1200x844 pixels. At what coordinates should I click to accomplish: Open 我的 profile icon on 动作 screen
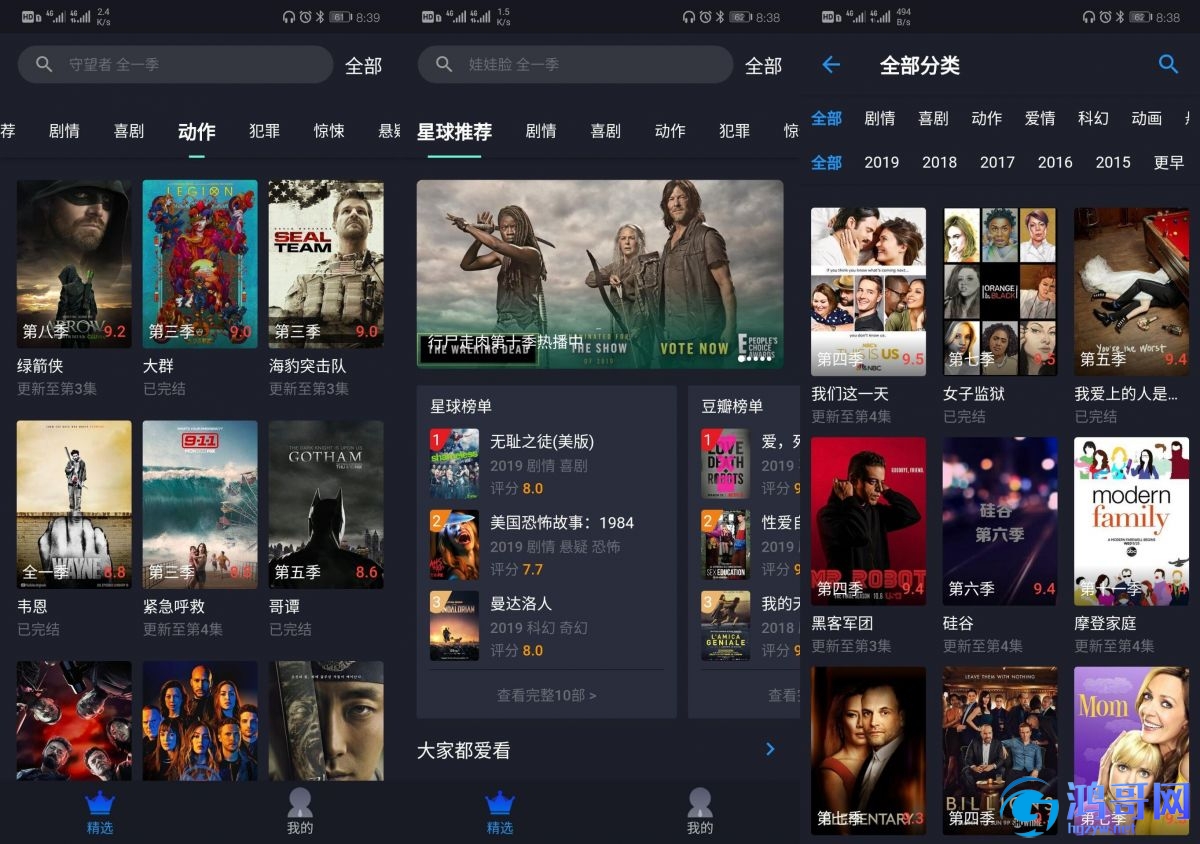[x=300, y=803]
